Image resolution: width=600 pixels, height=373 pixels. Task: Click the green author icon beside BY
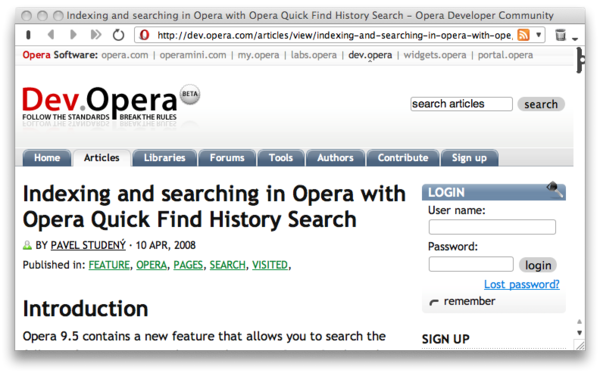click(x=27, y=245)
